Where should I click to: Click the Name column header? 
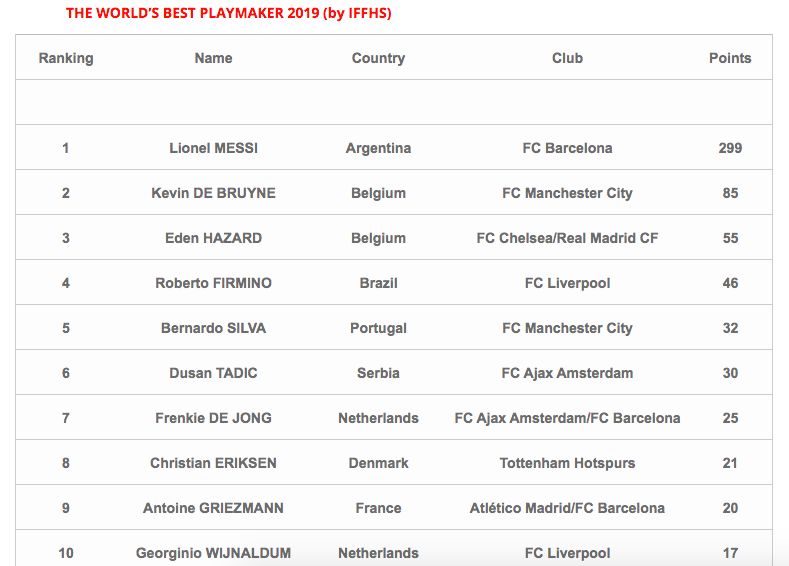pos(213,58)
